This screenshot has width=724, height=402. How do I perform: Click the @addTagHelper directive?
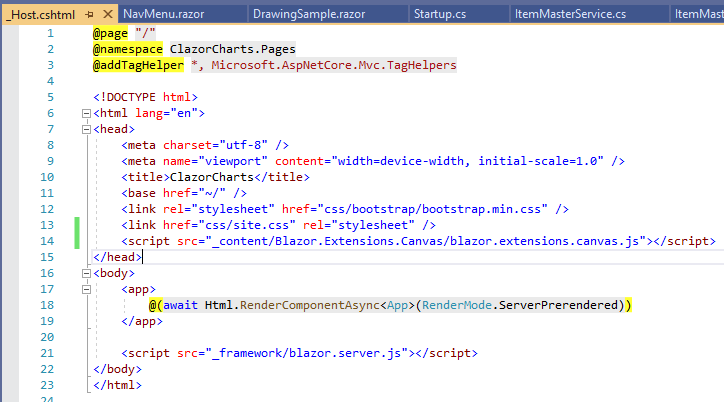tap(138, 65)
